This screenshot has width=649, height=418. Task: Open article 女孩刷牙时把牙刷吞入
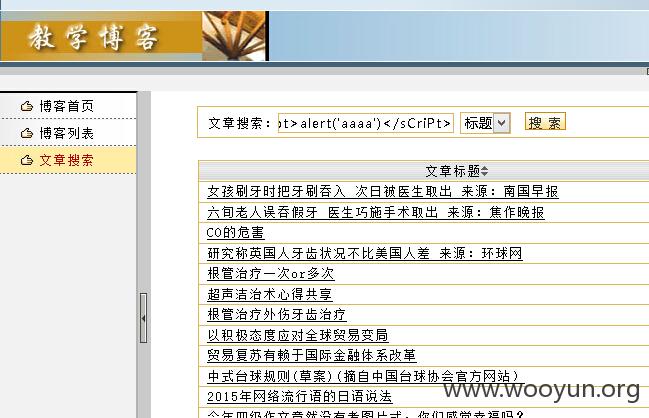[383, 192]
